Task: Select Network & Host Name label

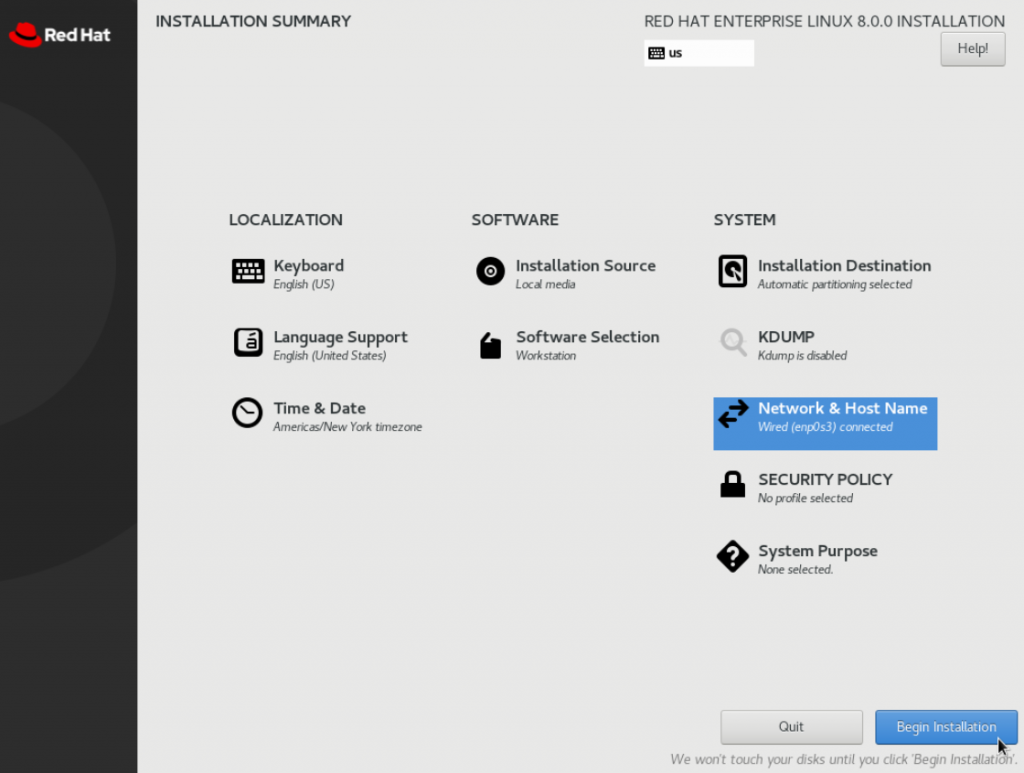Action: [x=842, y=408]
